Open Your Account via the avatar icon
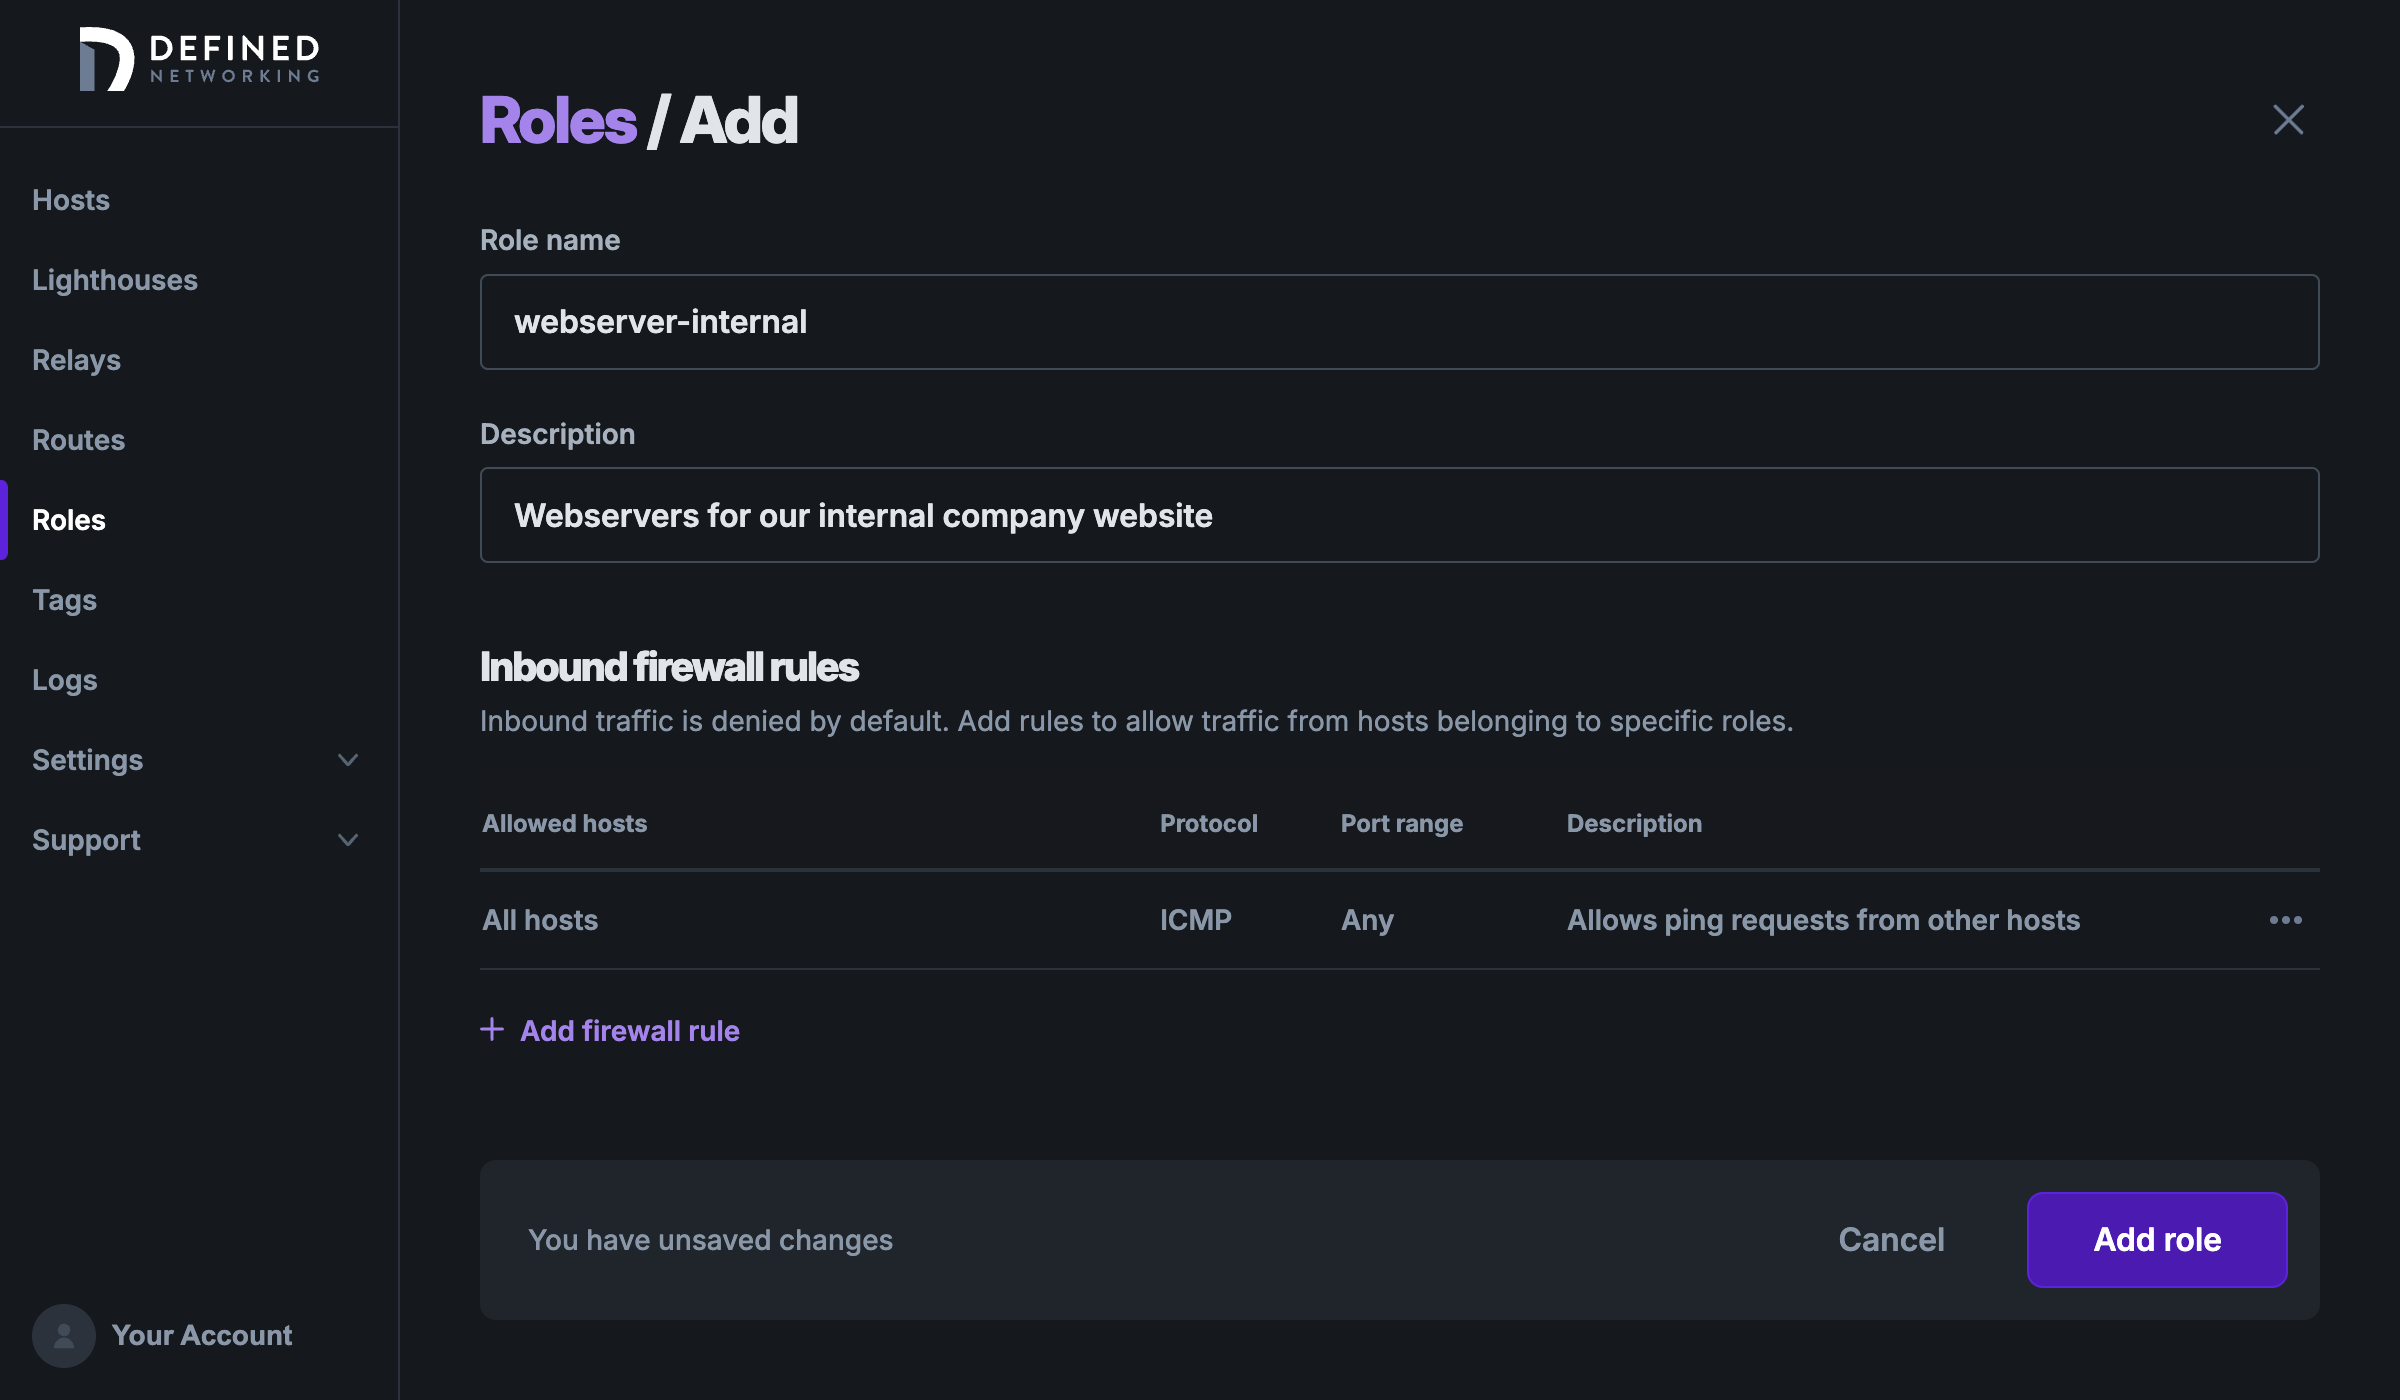Viewport: 2400px width, 1400px height. (x=63, y=1335)
